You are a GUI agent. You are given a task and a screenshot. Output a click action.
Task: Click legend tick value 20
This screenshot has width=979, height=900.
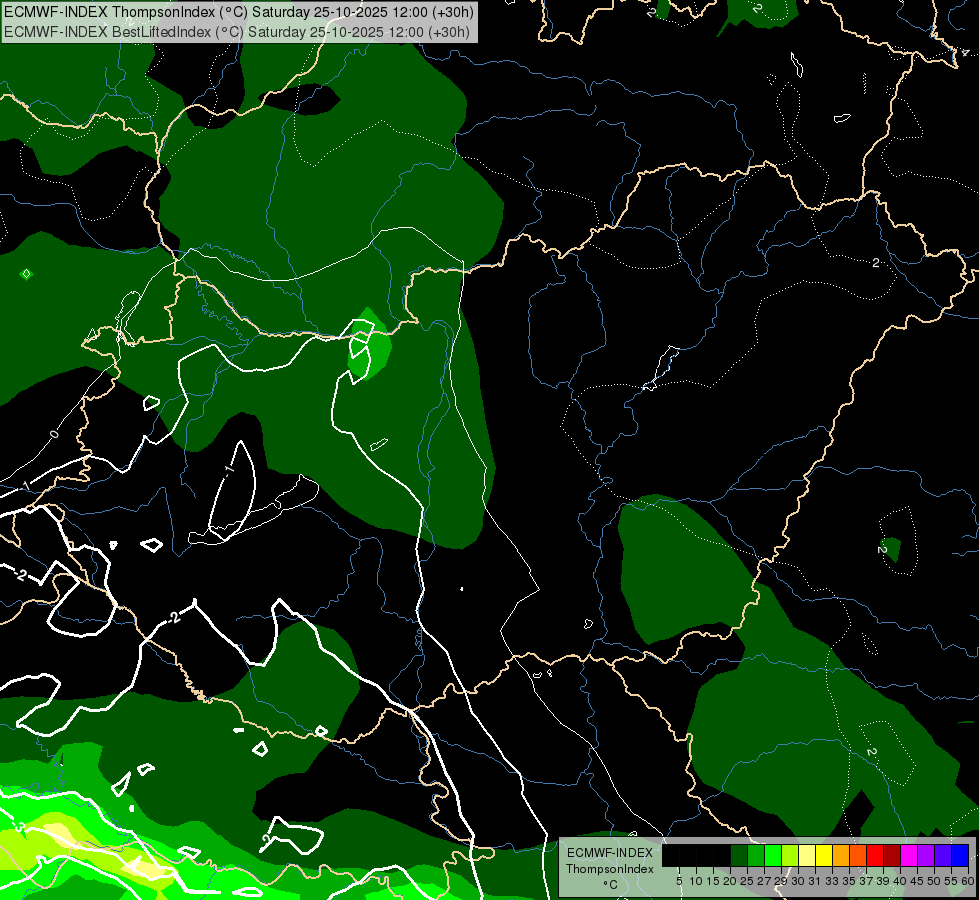coord(730,881)
